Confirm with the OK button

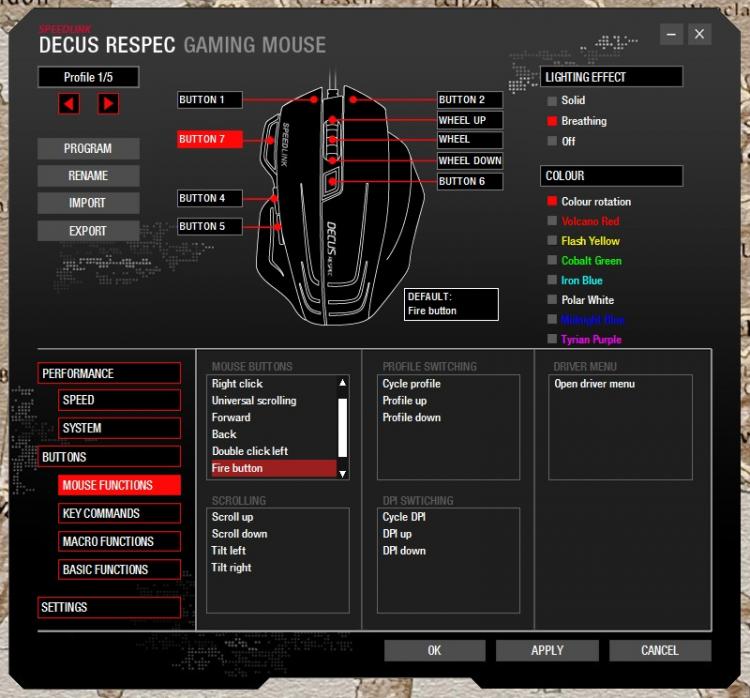(x=435, y=651)
